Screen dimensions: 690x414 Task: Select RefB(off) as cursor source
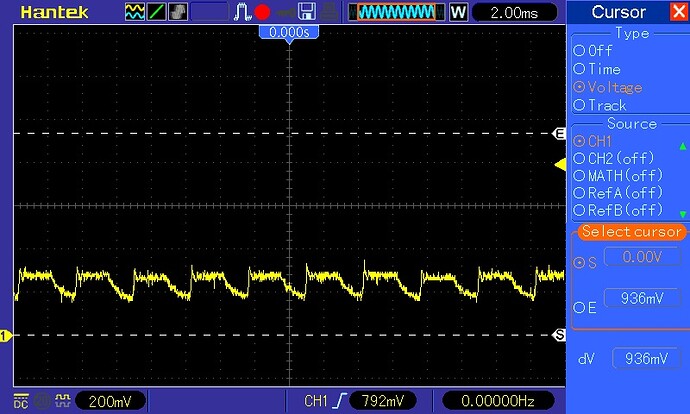coord(618,210)
